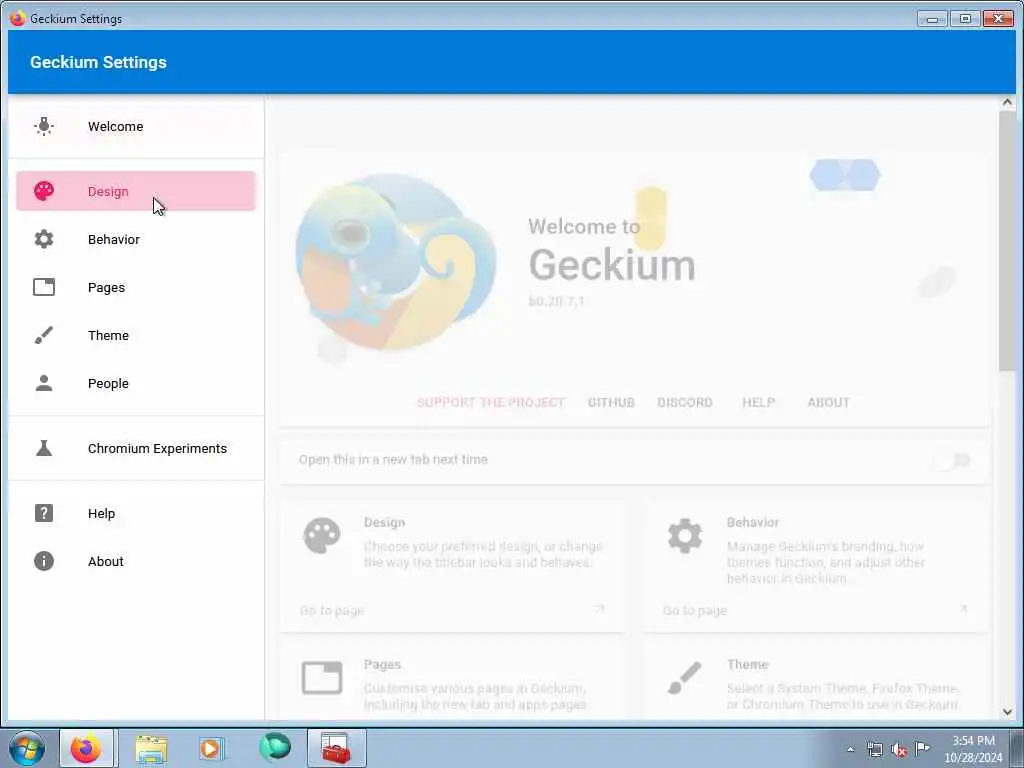Open Firefox from the taskbar
The image size is (1024, 768).
pyautogui.click(x=87, y=748)
